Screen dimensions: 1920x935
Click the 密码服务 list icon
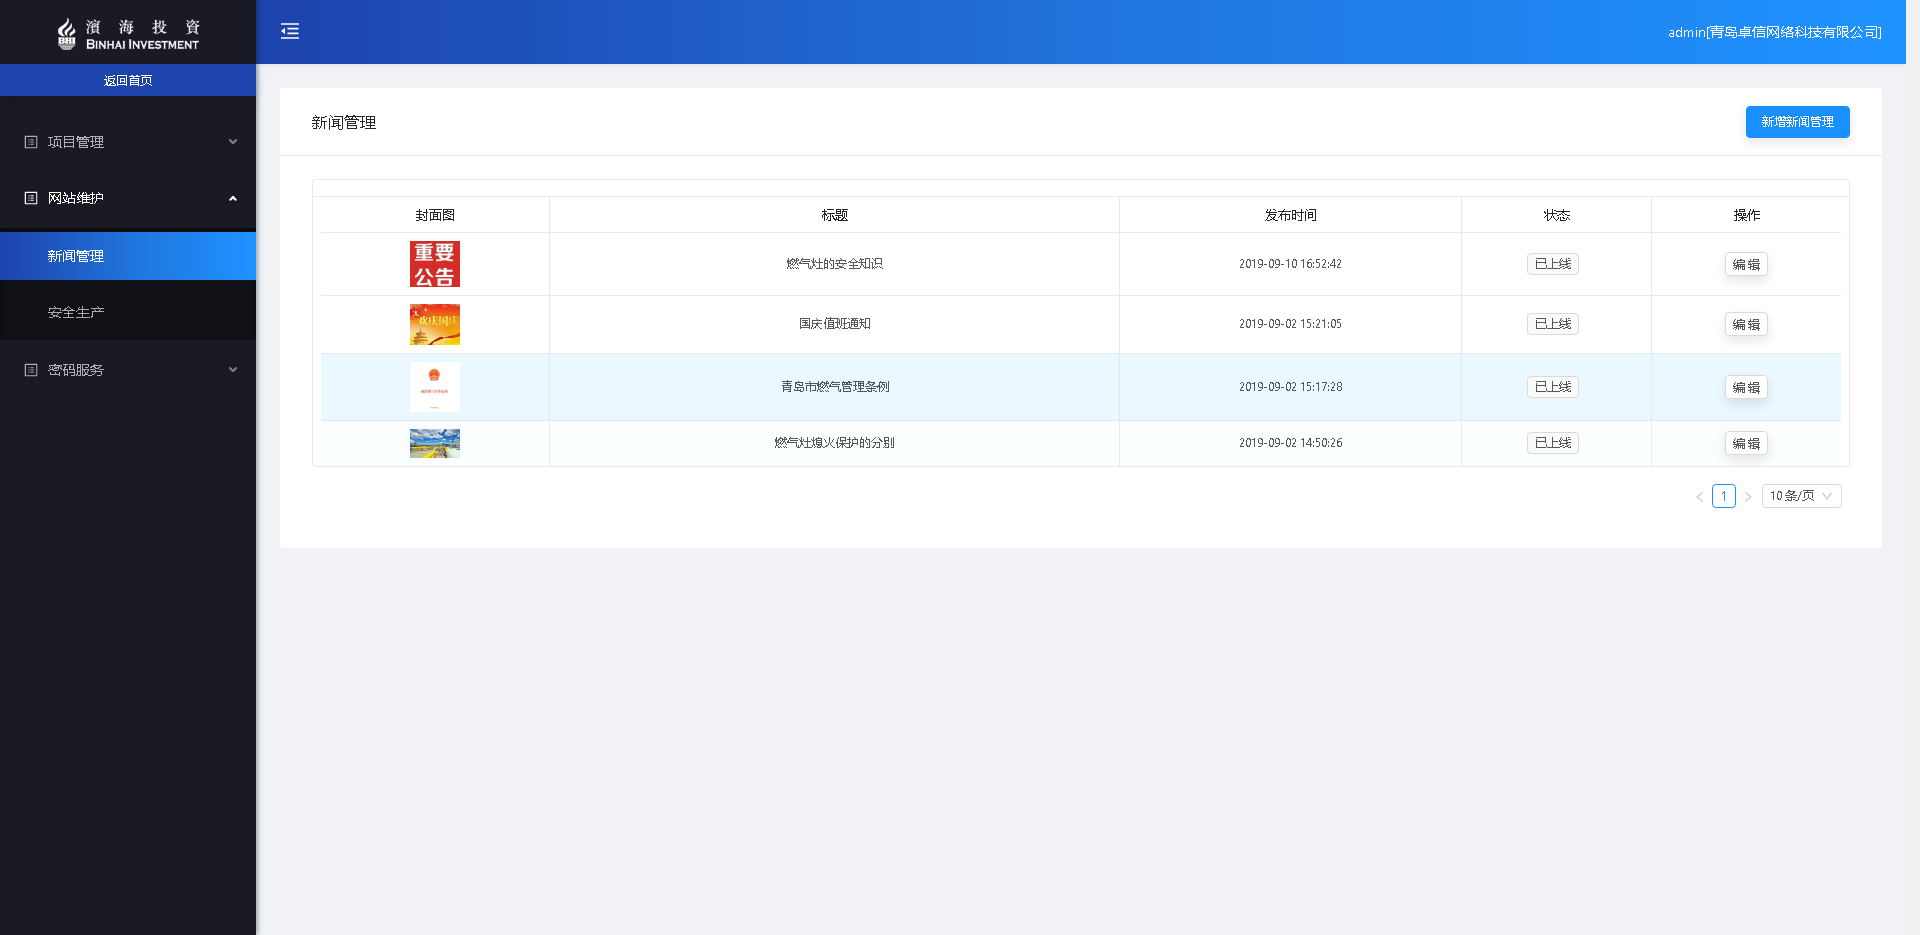coord(31,370)
